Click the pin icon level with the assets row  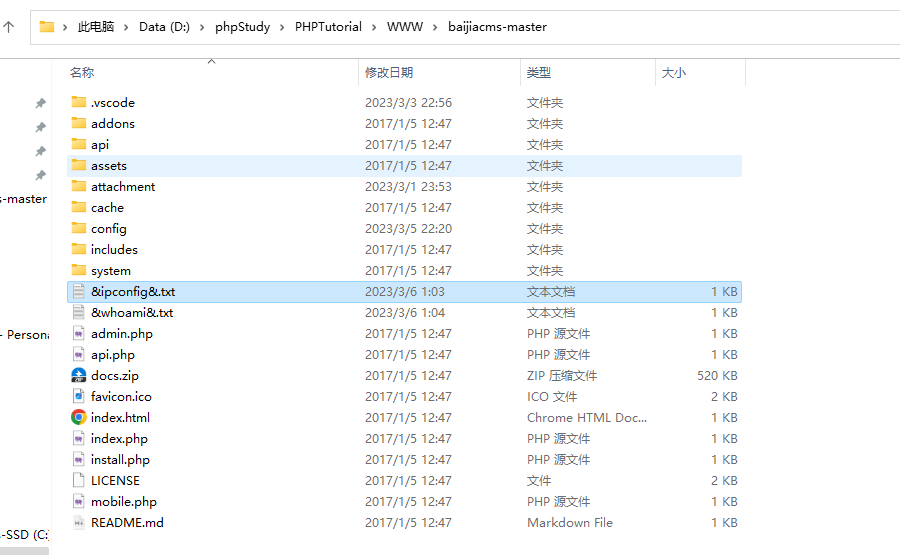(x=41, y=176)
